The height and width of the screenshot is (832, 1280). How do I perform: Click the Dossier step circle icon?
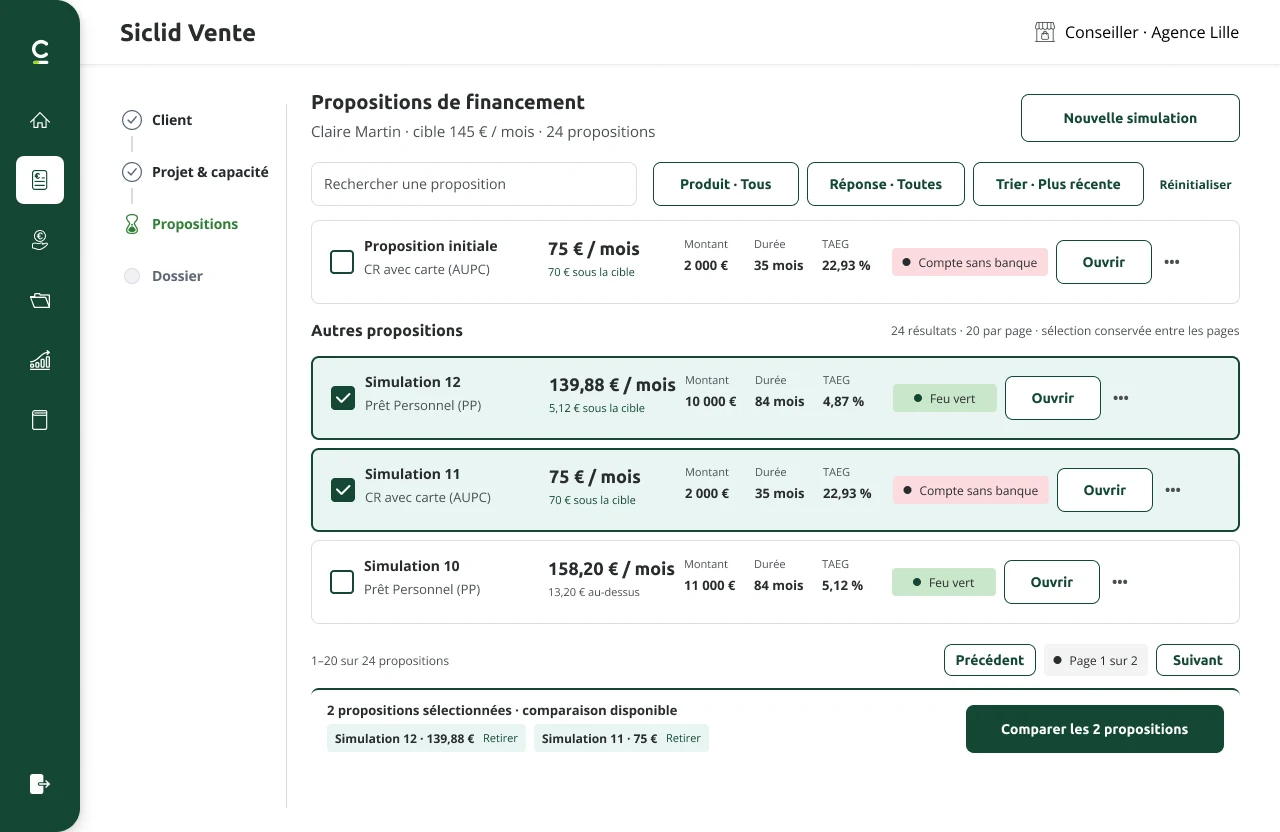132,276
